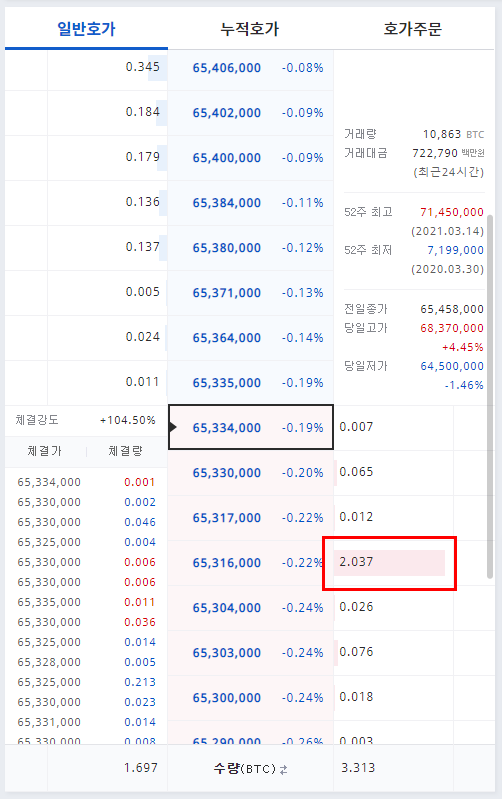Click the 0.345 ask quantity bar

click(x=157, y=68)
